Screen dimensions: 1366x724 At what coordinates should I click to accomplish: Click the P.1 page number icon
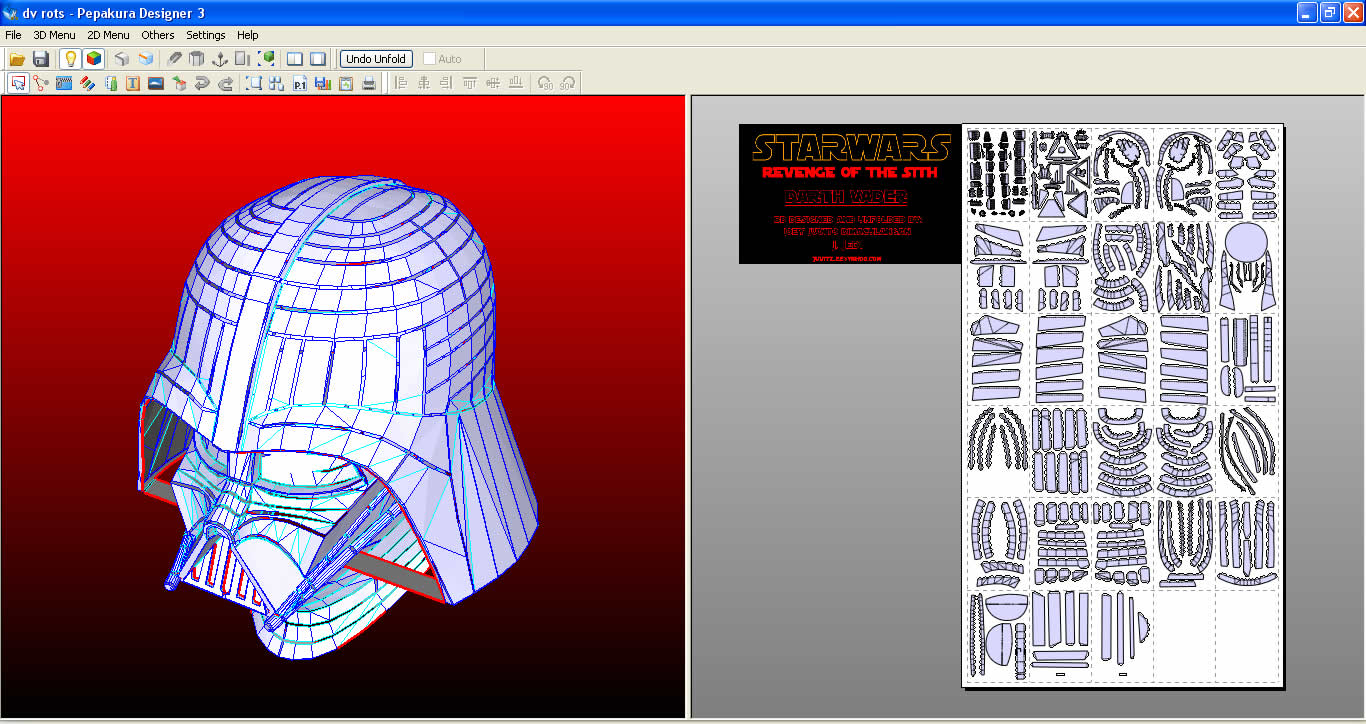click(x=300, y=83)
